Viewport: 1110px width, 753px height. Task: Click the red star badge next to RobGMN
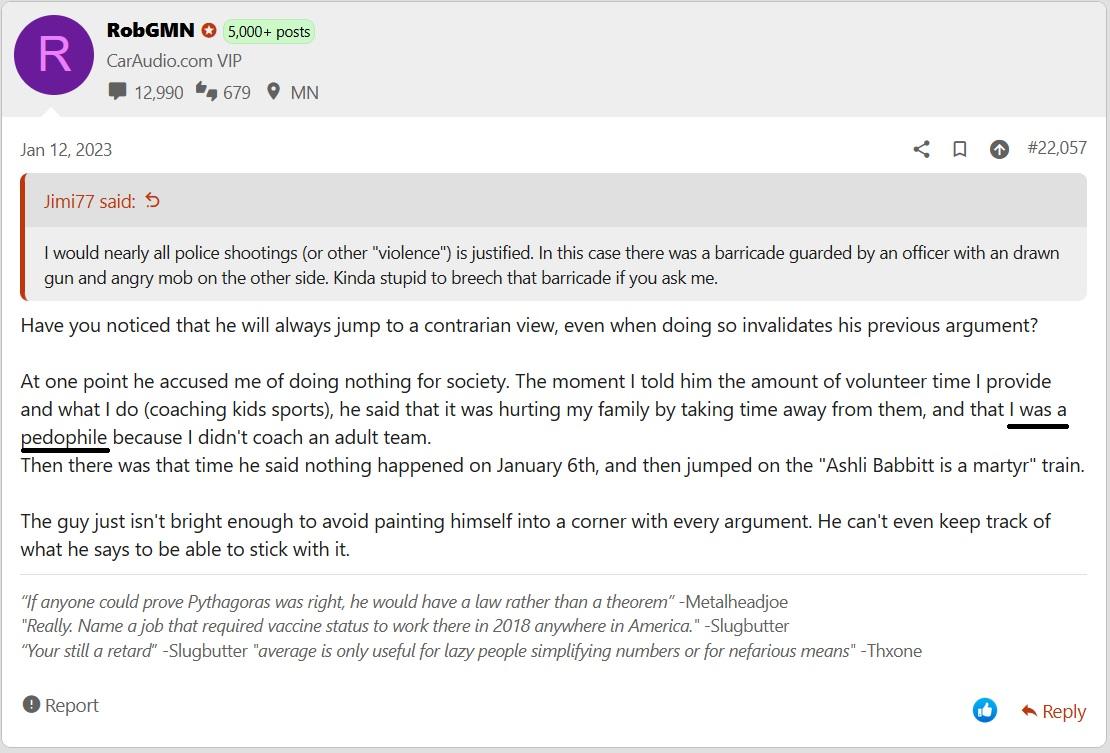(x=208, y=30)
